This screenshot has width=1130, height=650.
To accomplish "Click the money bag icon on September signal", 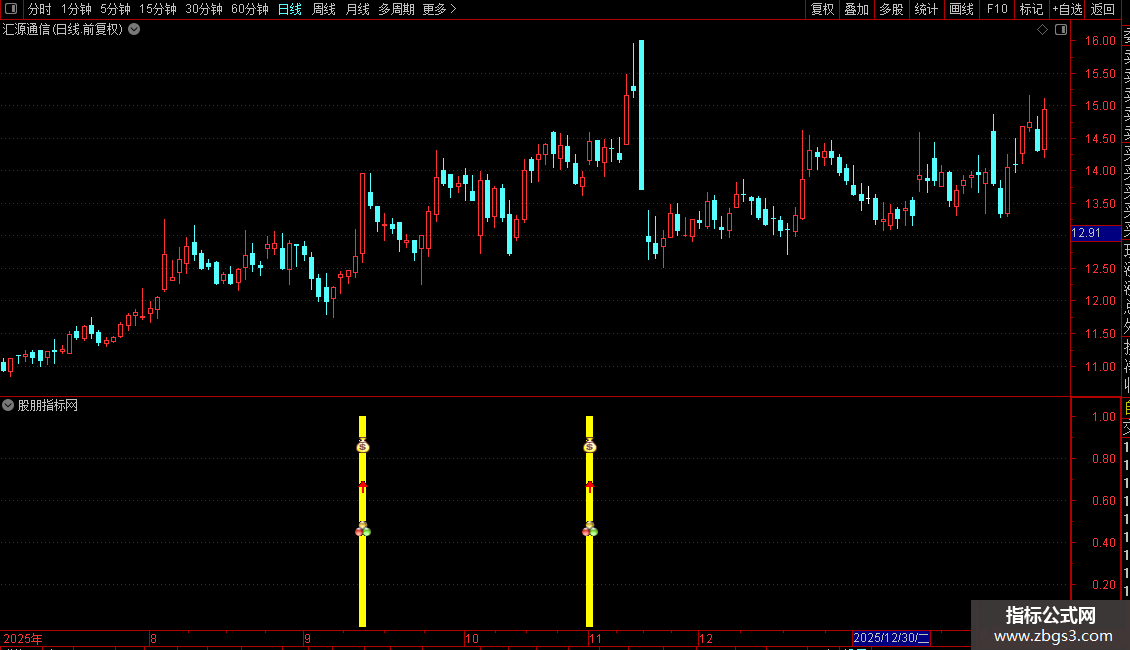I will click(x=362, y=446).
